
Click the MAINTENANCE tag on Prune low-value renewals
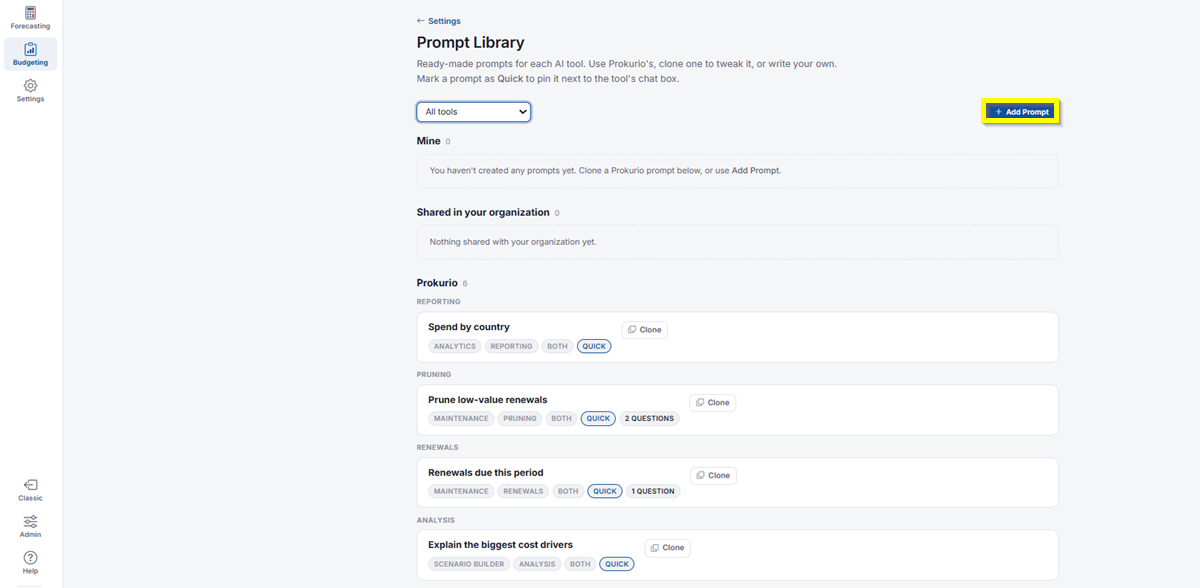461,419
